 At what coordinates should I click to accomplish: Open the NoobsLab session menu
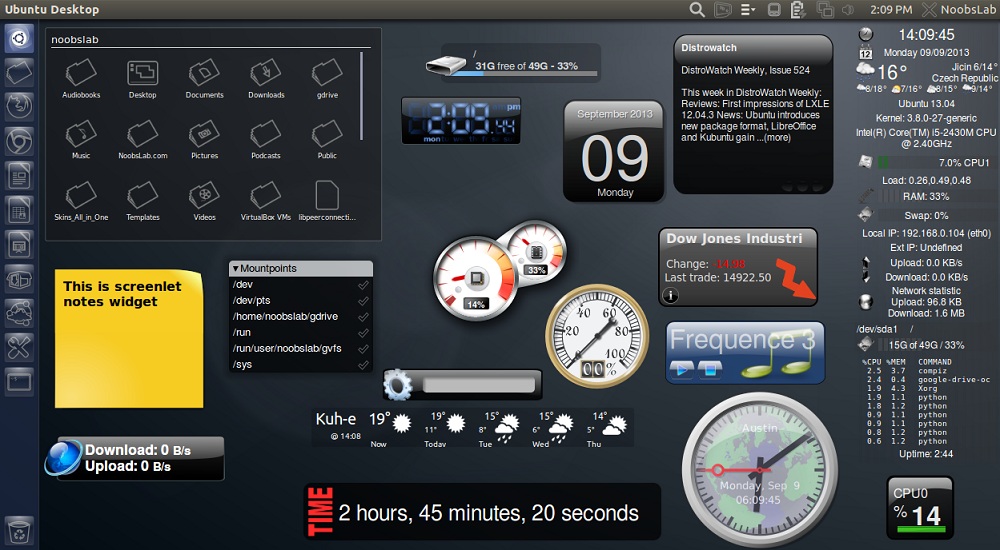(x=955, y=10)
